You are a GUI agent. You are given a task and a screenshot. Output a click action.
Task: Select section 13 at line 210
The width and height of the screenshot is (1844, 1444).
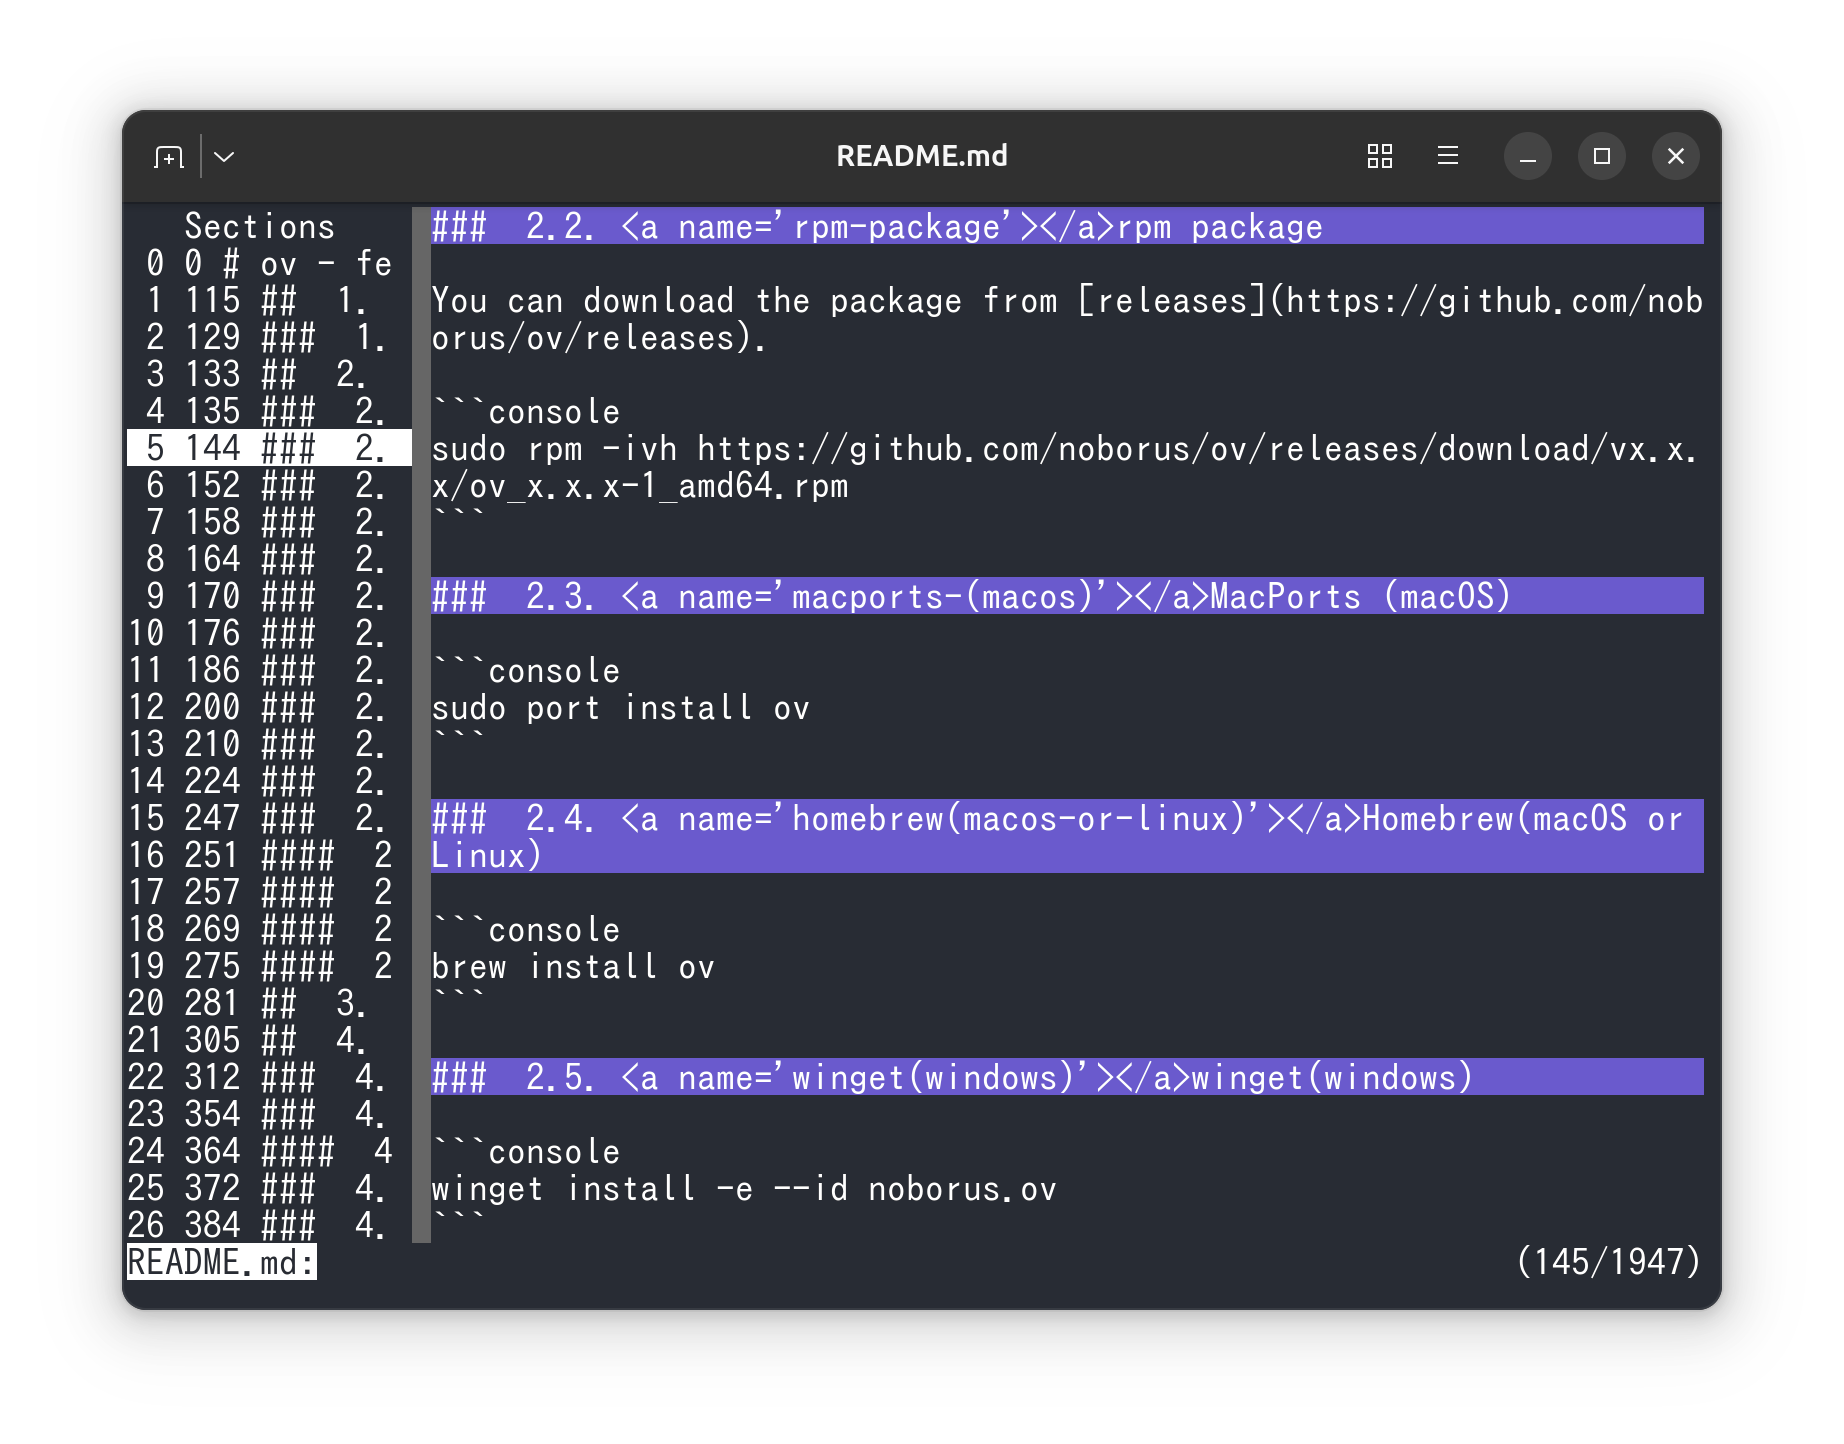click(269, 744)
